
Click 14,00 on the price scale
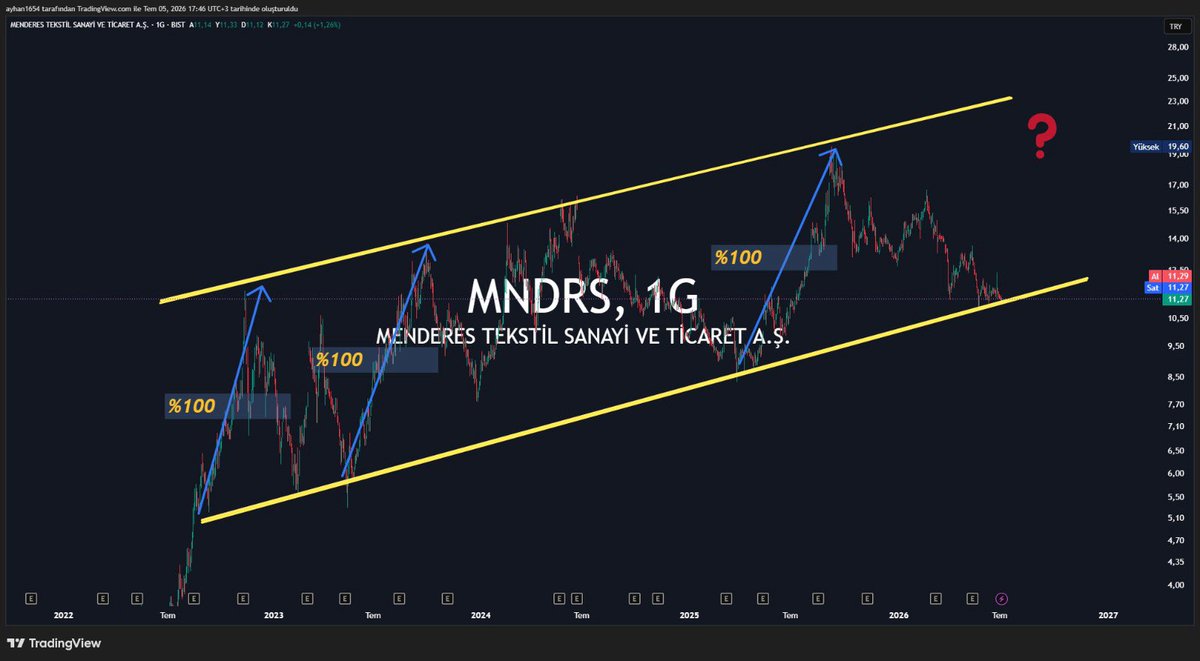point(1178,239)
